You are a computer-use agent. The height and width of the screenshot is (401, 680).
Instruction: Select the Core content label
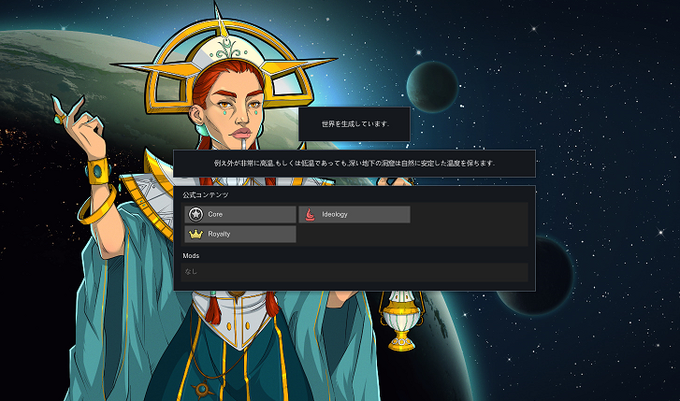coord(215,214)
